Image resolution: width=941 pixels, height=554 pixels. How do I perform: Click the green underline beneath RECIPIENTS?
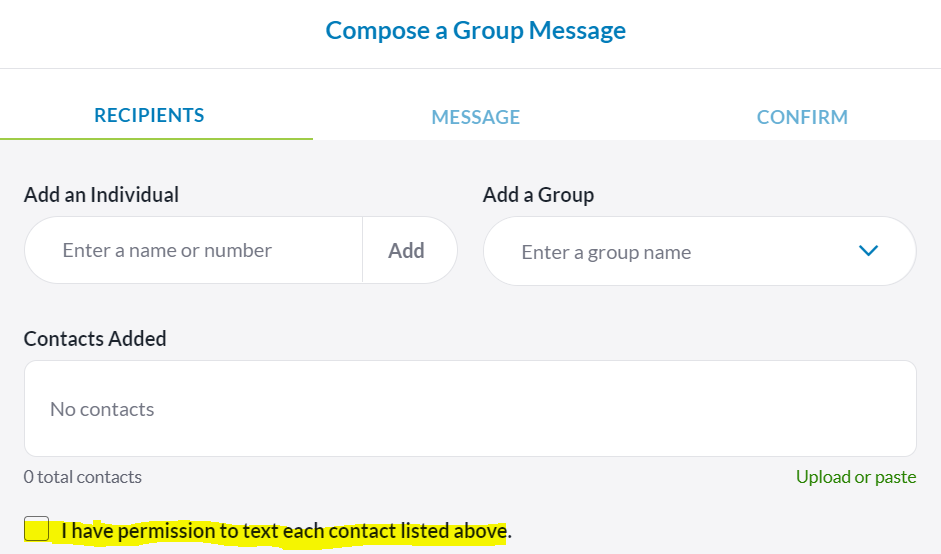pos(156,138)
